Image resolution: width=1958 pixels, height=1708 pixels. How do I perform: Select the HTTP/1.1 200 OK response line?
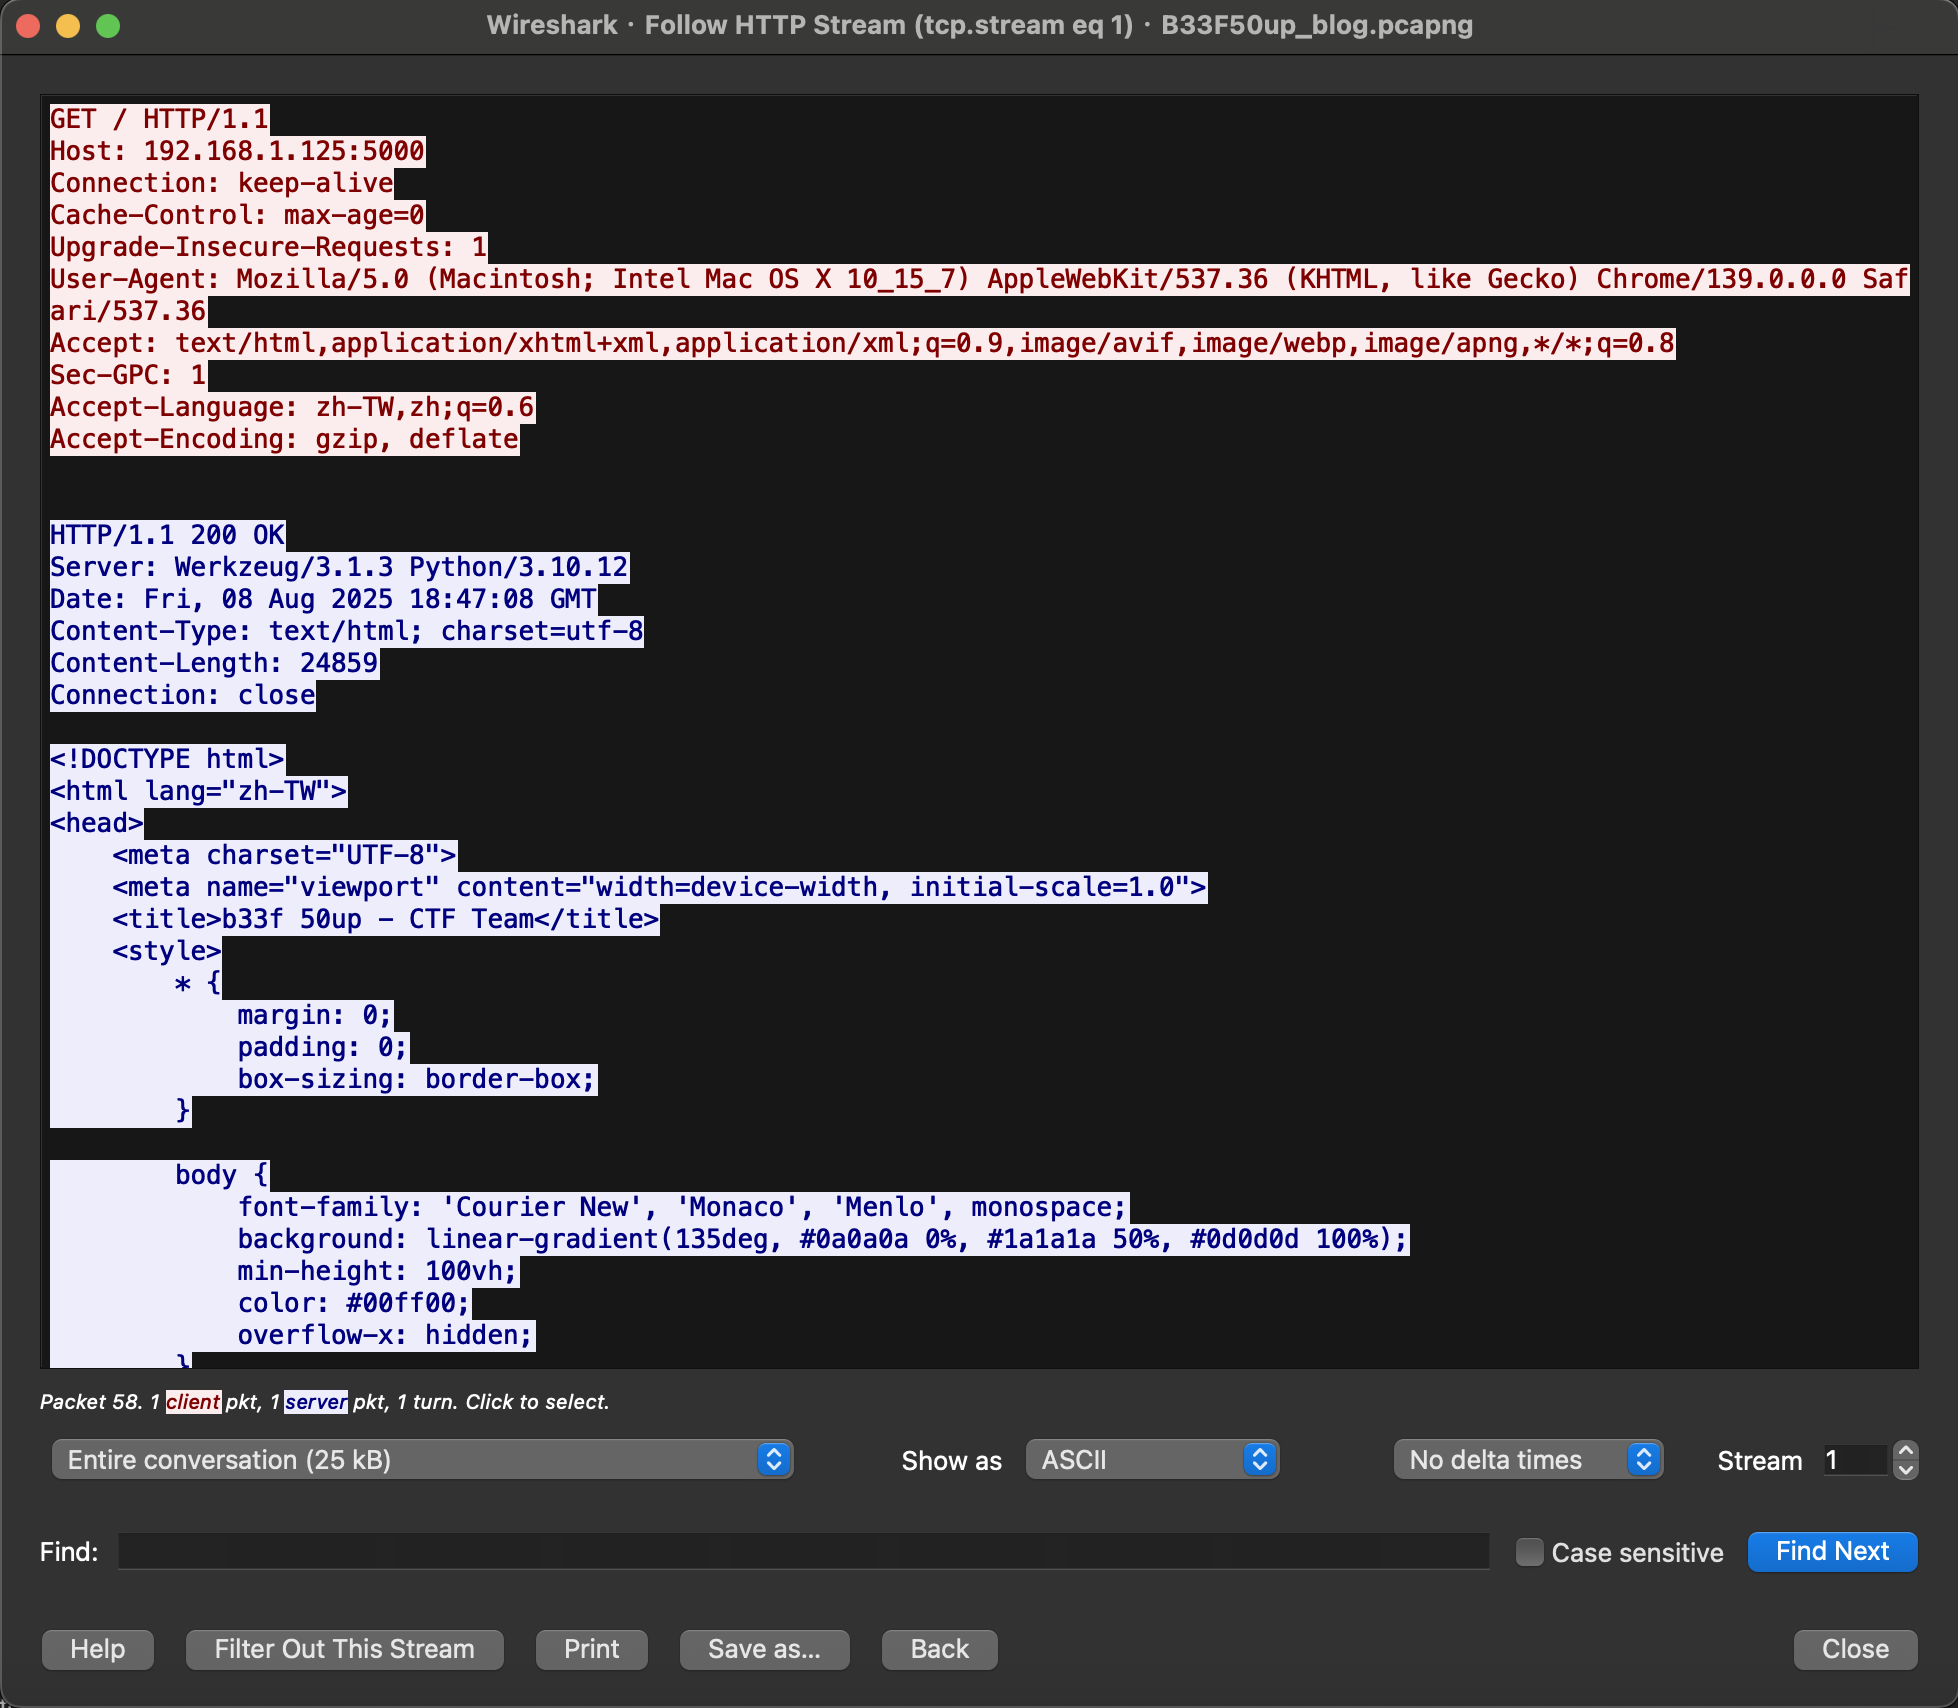[167, 535]
